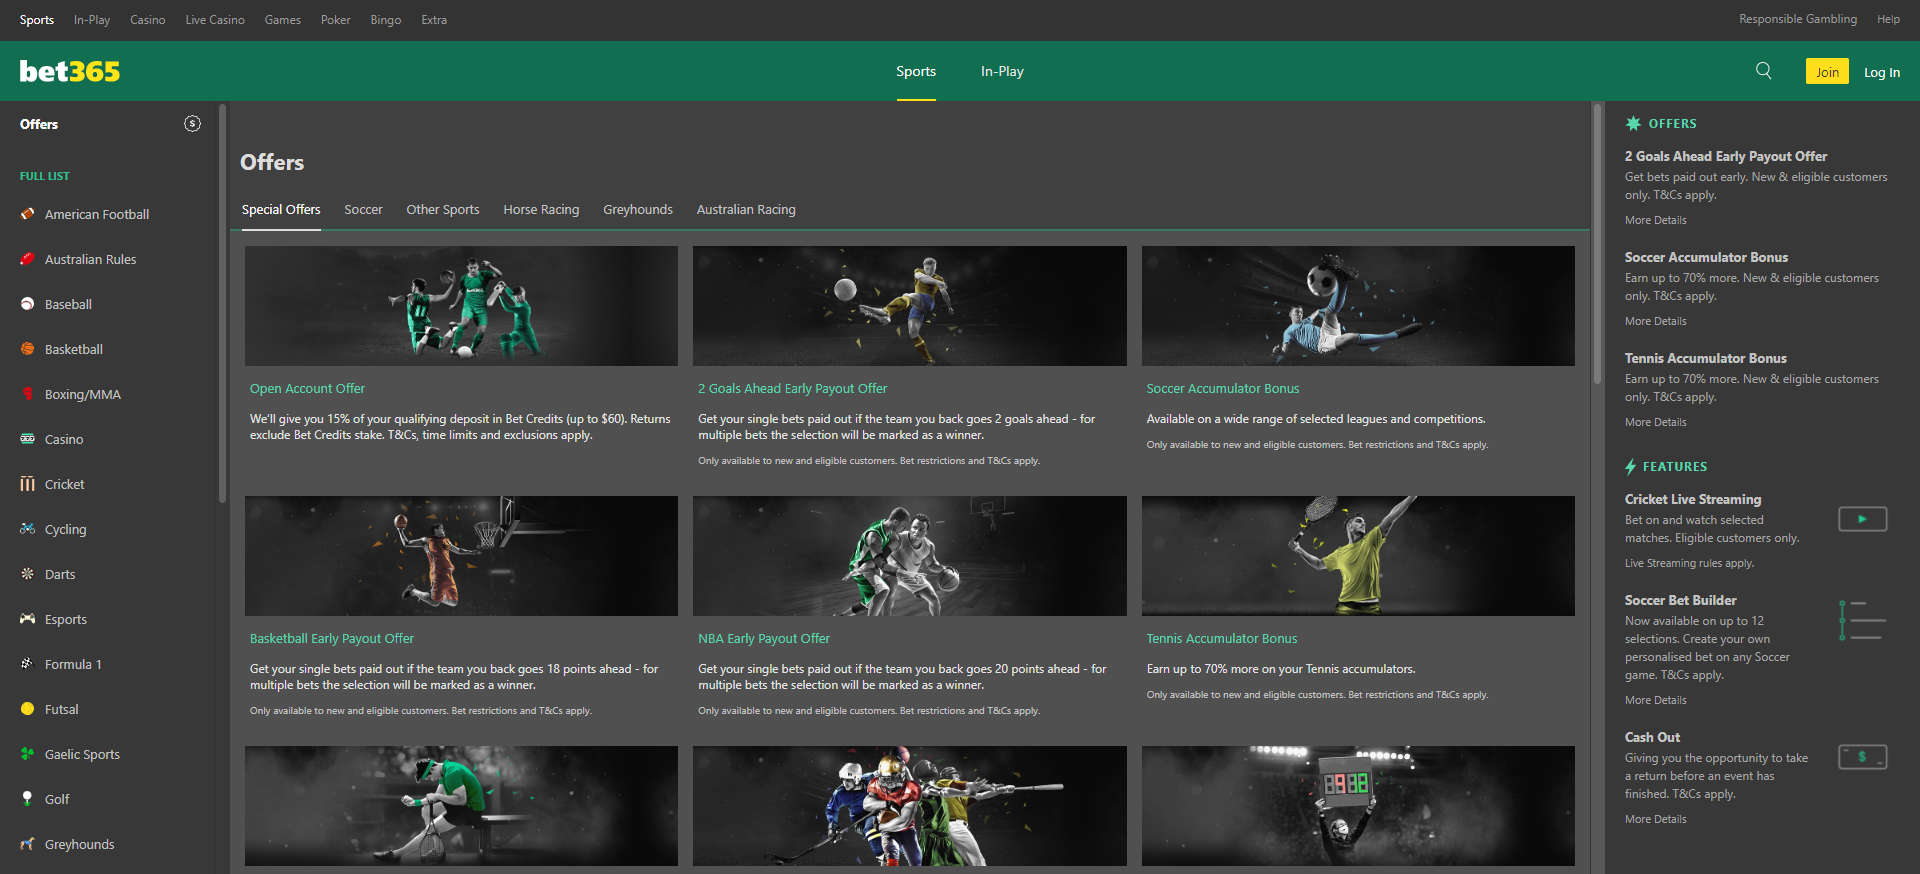Click the dollar circle icon beside Offers
Viewport: 1920px width, 874px height.
click(x=192, y=124)
